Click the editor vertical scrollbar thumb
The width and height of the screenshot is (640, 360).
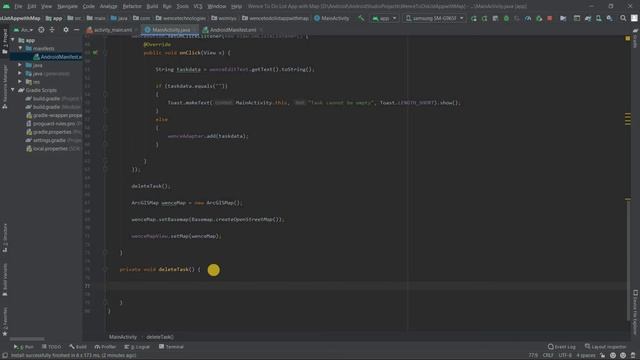pyautogui.click(x=628, y=260)
